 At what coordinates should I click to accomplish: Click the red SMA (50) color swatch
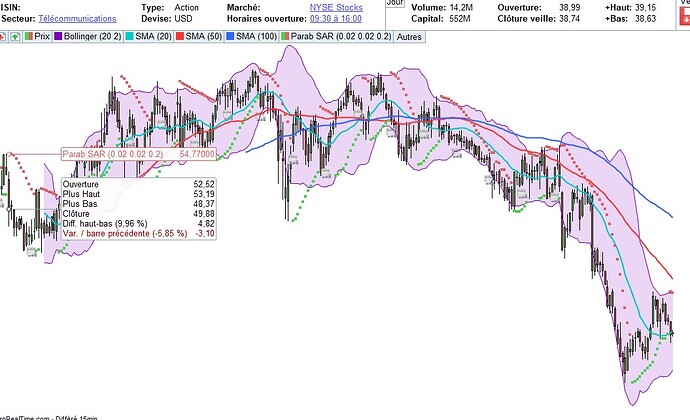coord(213,35)
